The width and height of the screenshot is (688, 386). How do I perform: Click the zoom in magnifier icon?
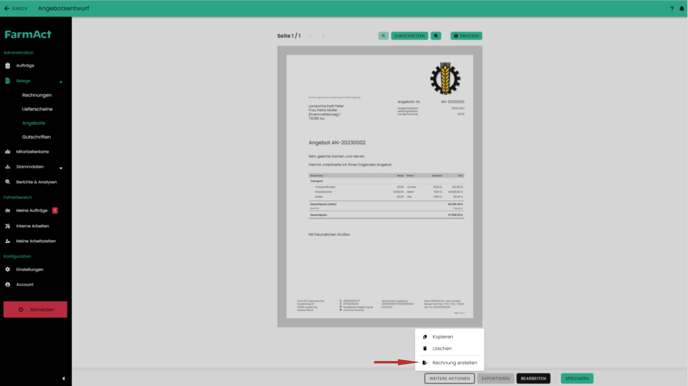coord(436,36)
